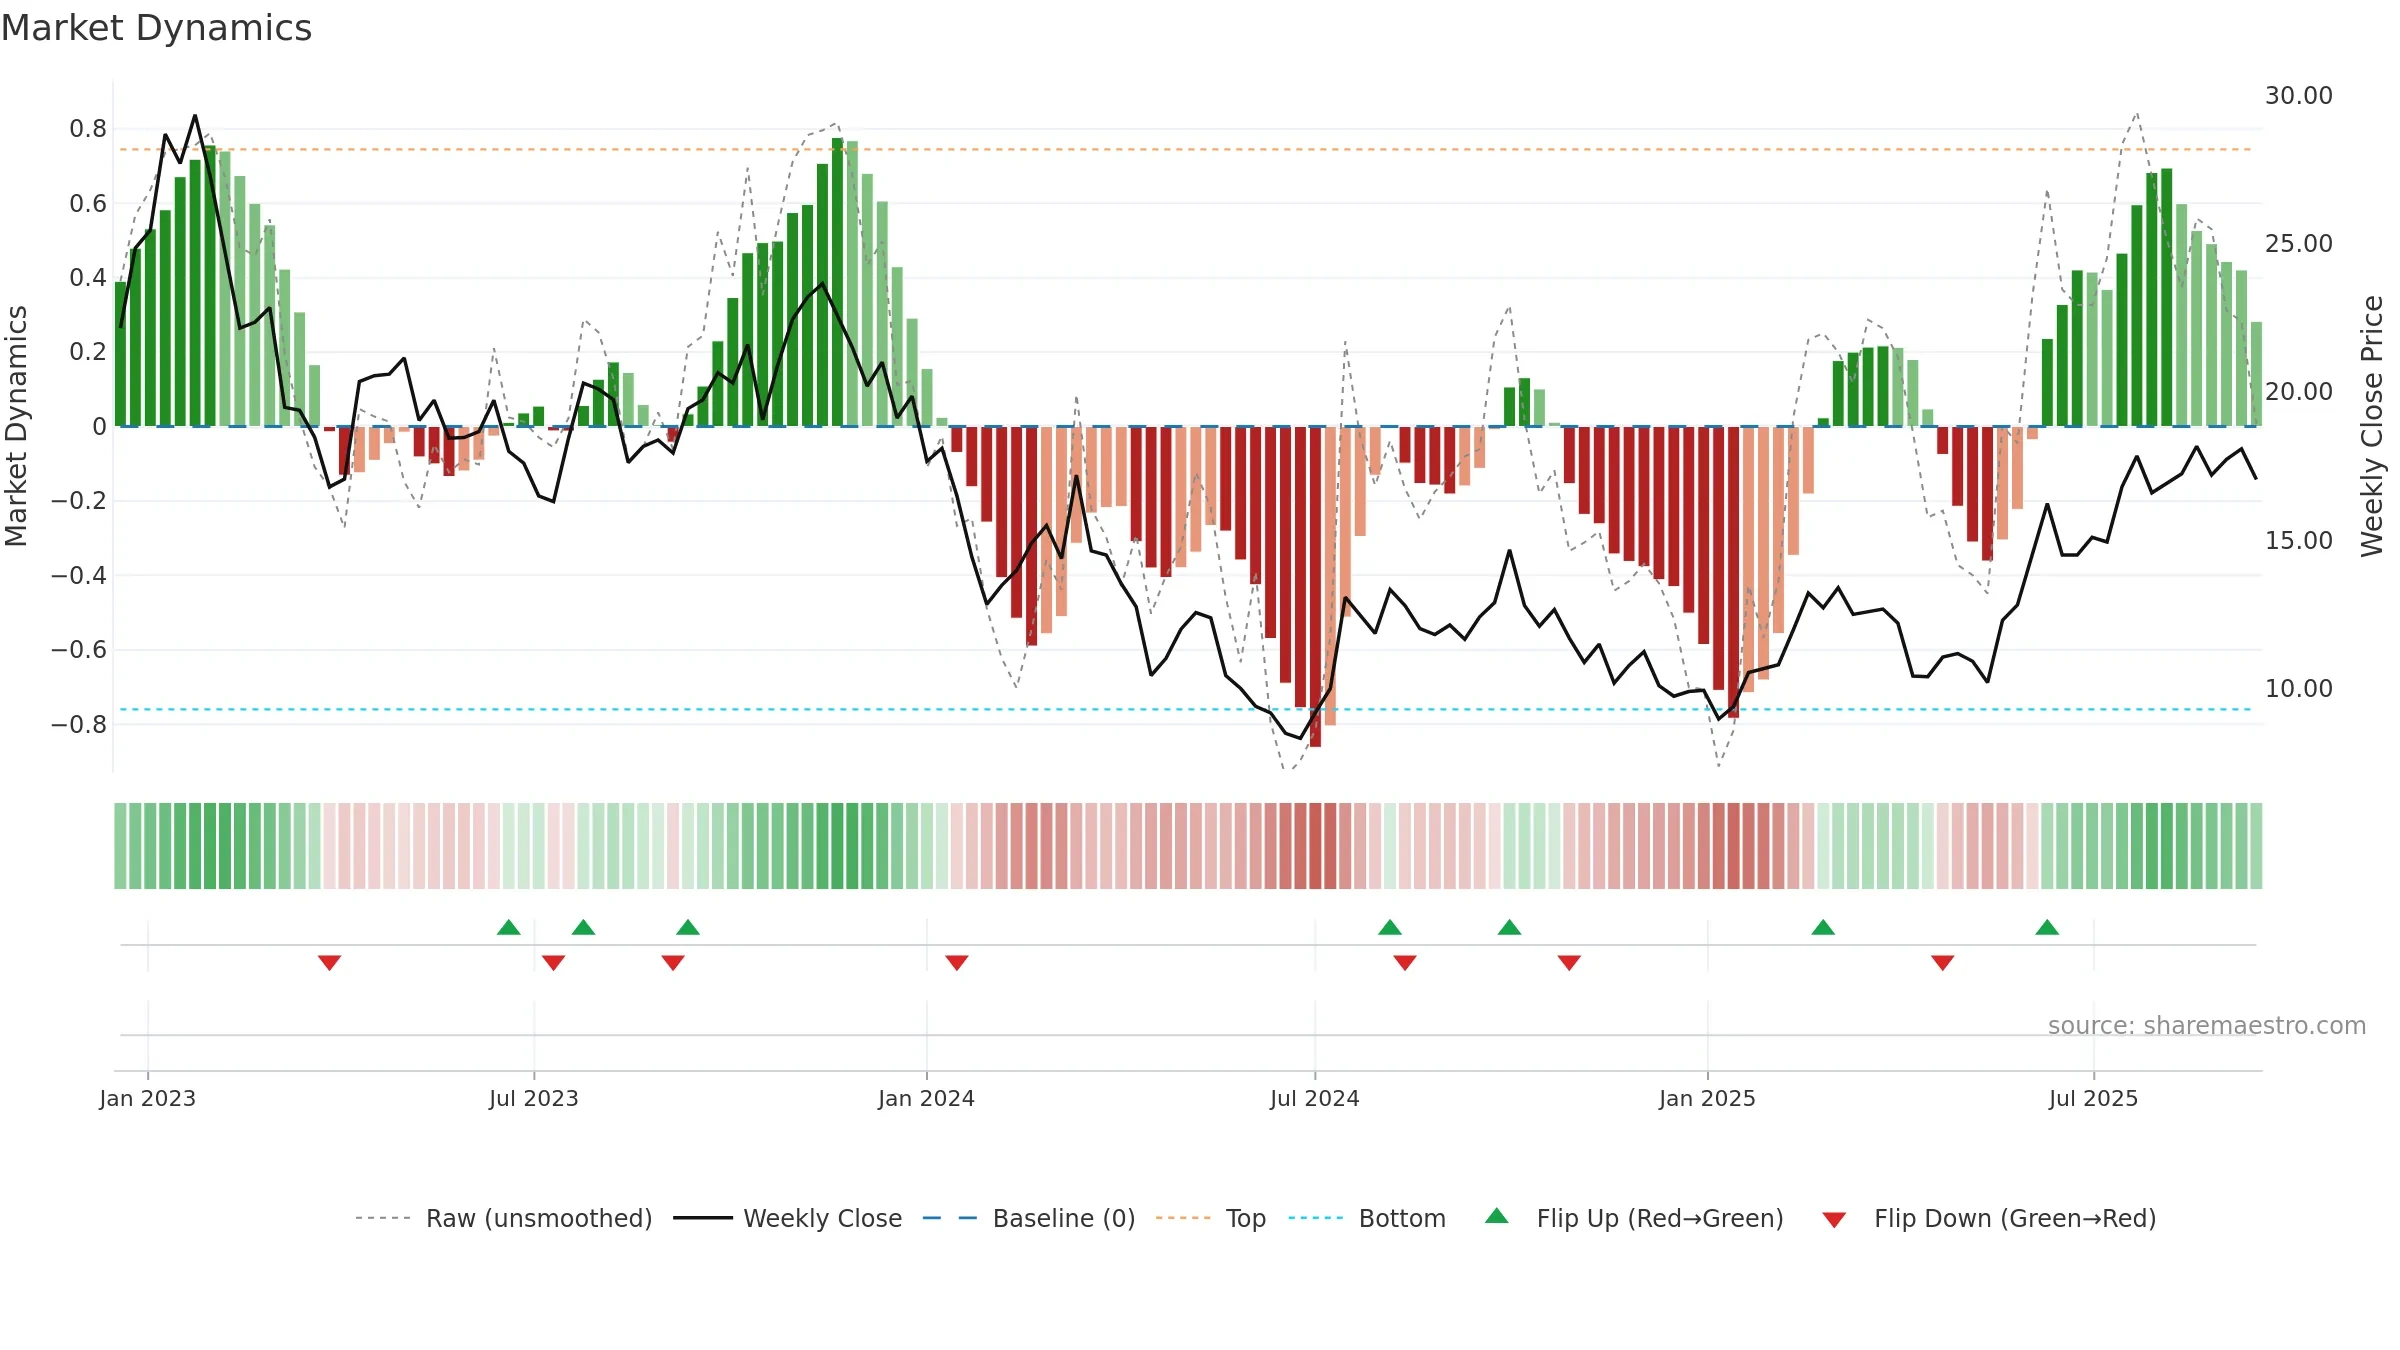Click the green flip-up marker after Jul 2024
2400x1350 pixels.
[1390, 927]
